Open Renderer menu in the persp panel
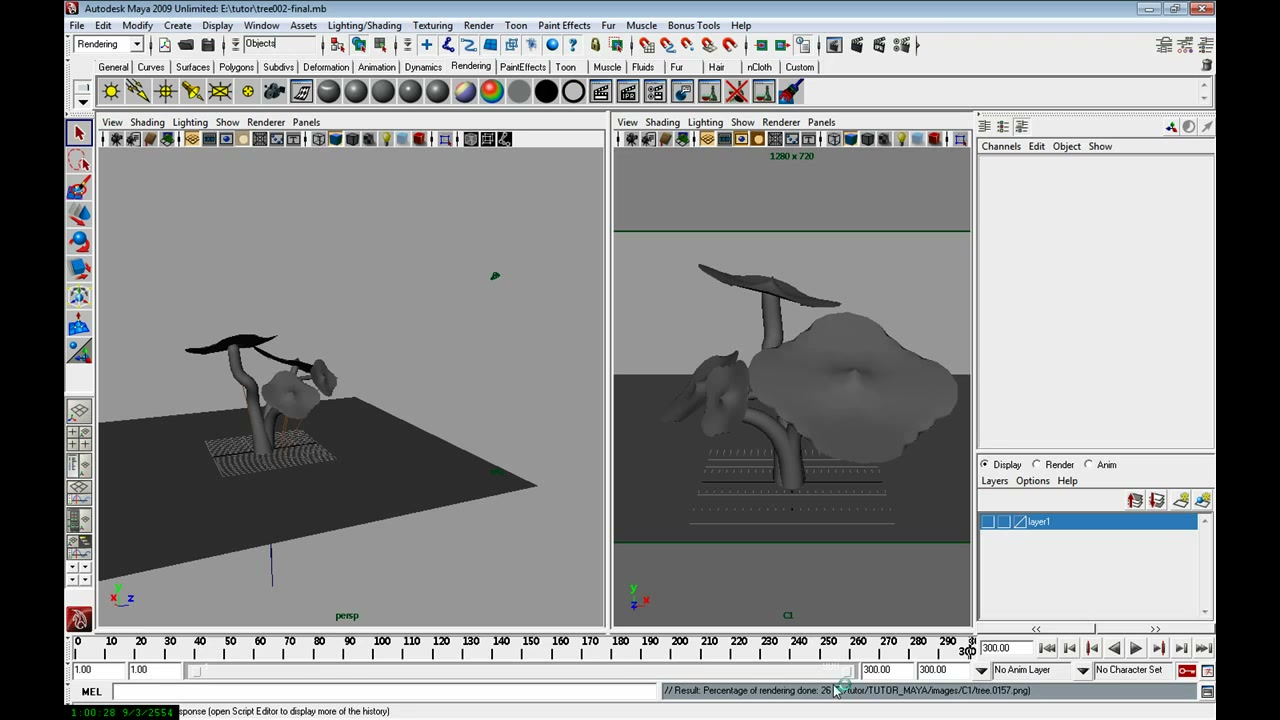Viewport: 1280px width, 720px height. pyautogui.click(x=266, y=122)
